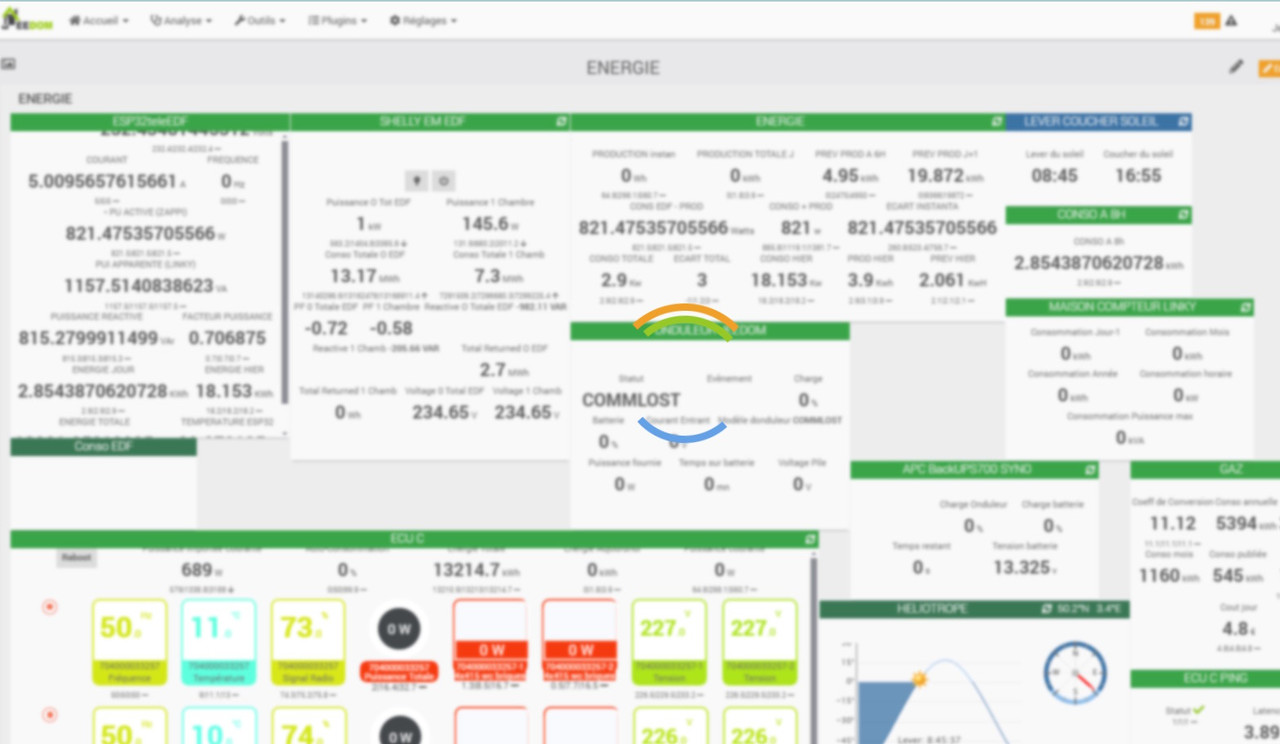Click the first red radio icon in ECU C
Viewport: 1280px width, 744px height.
49,607
